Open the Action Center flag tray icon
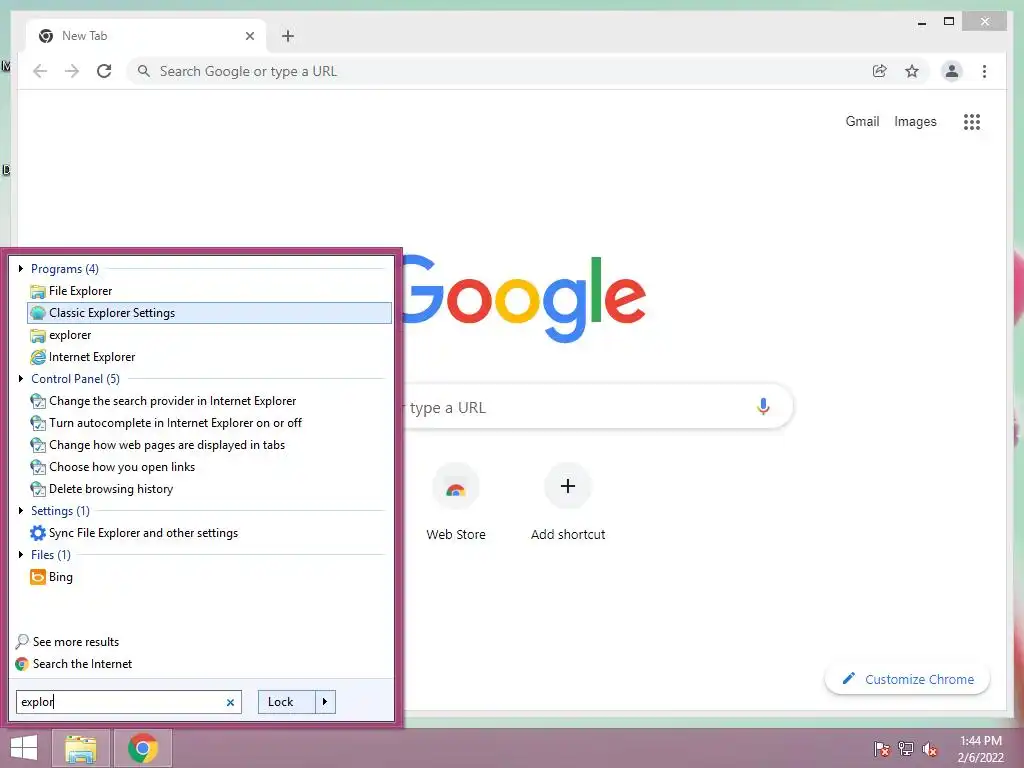This screenshot has width=1024, height=768. point(882,749)
